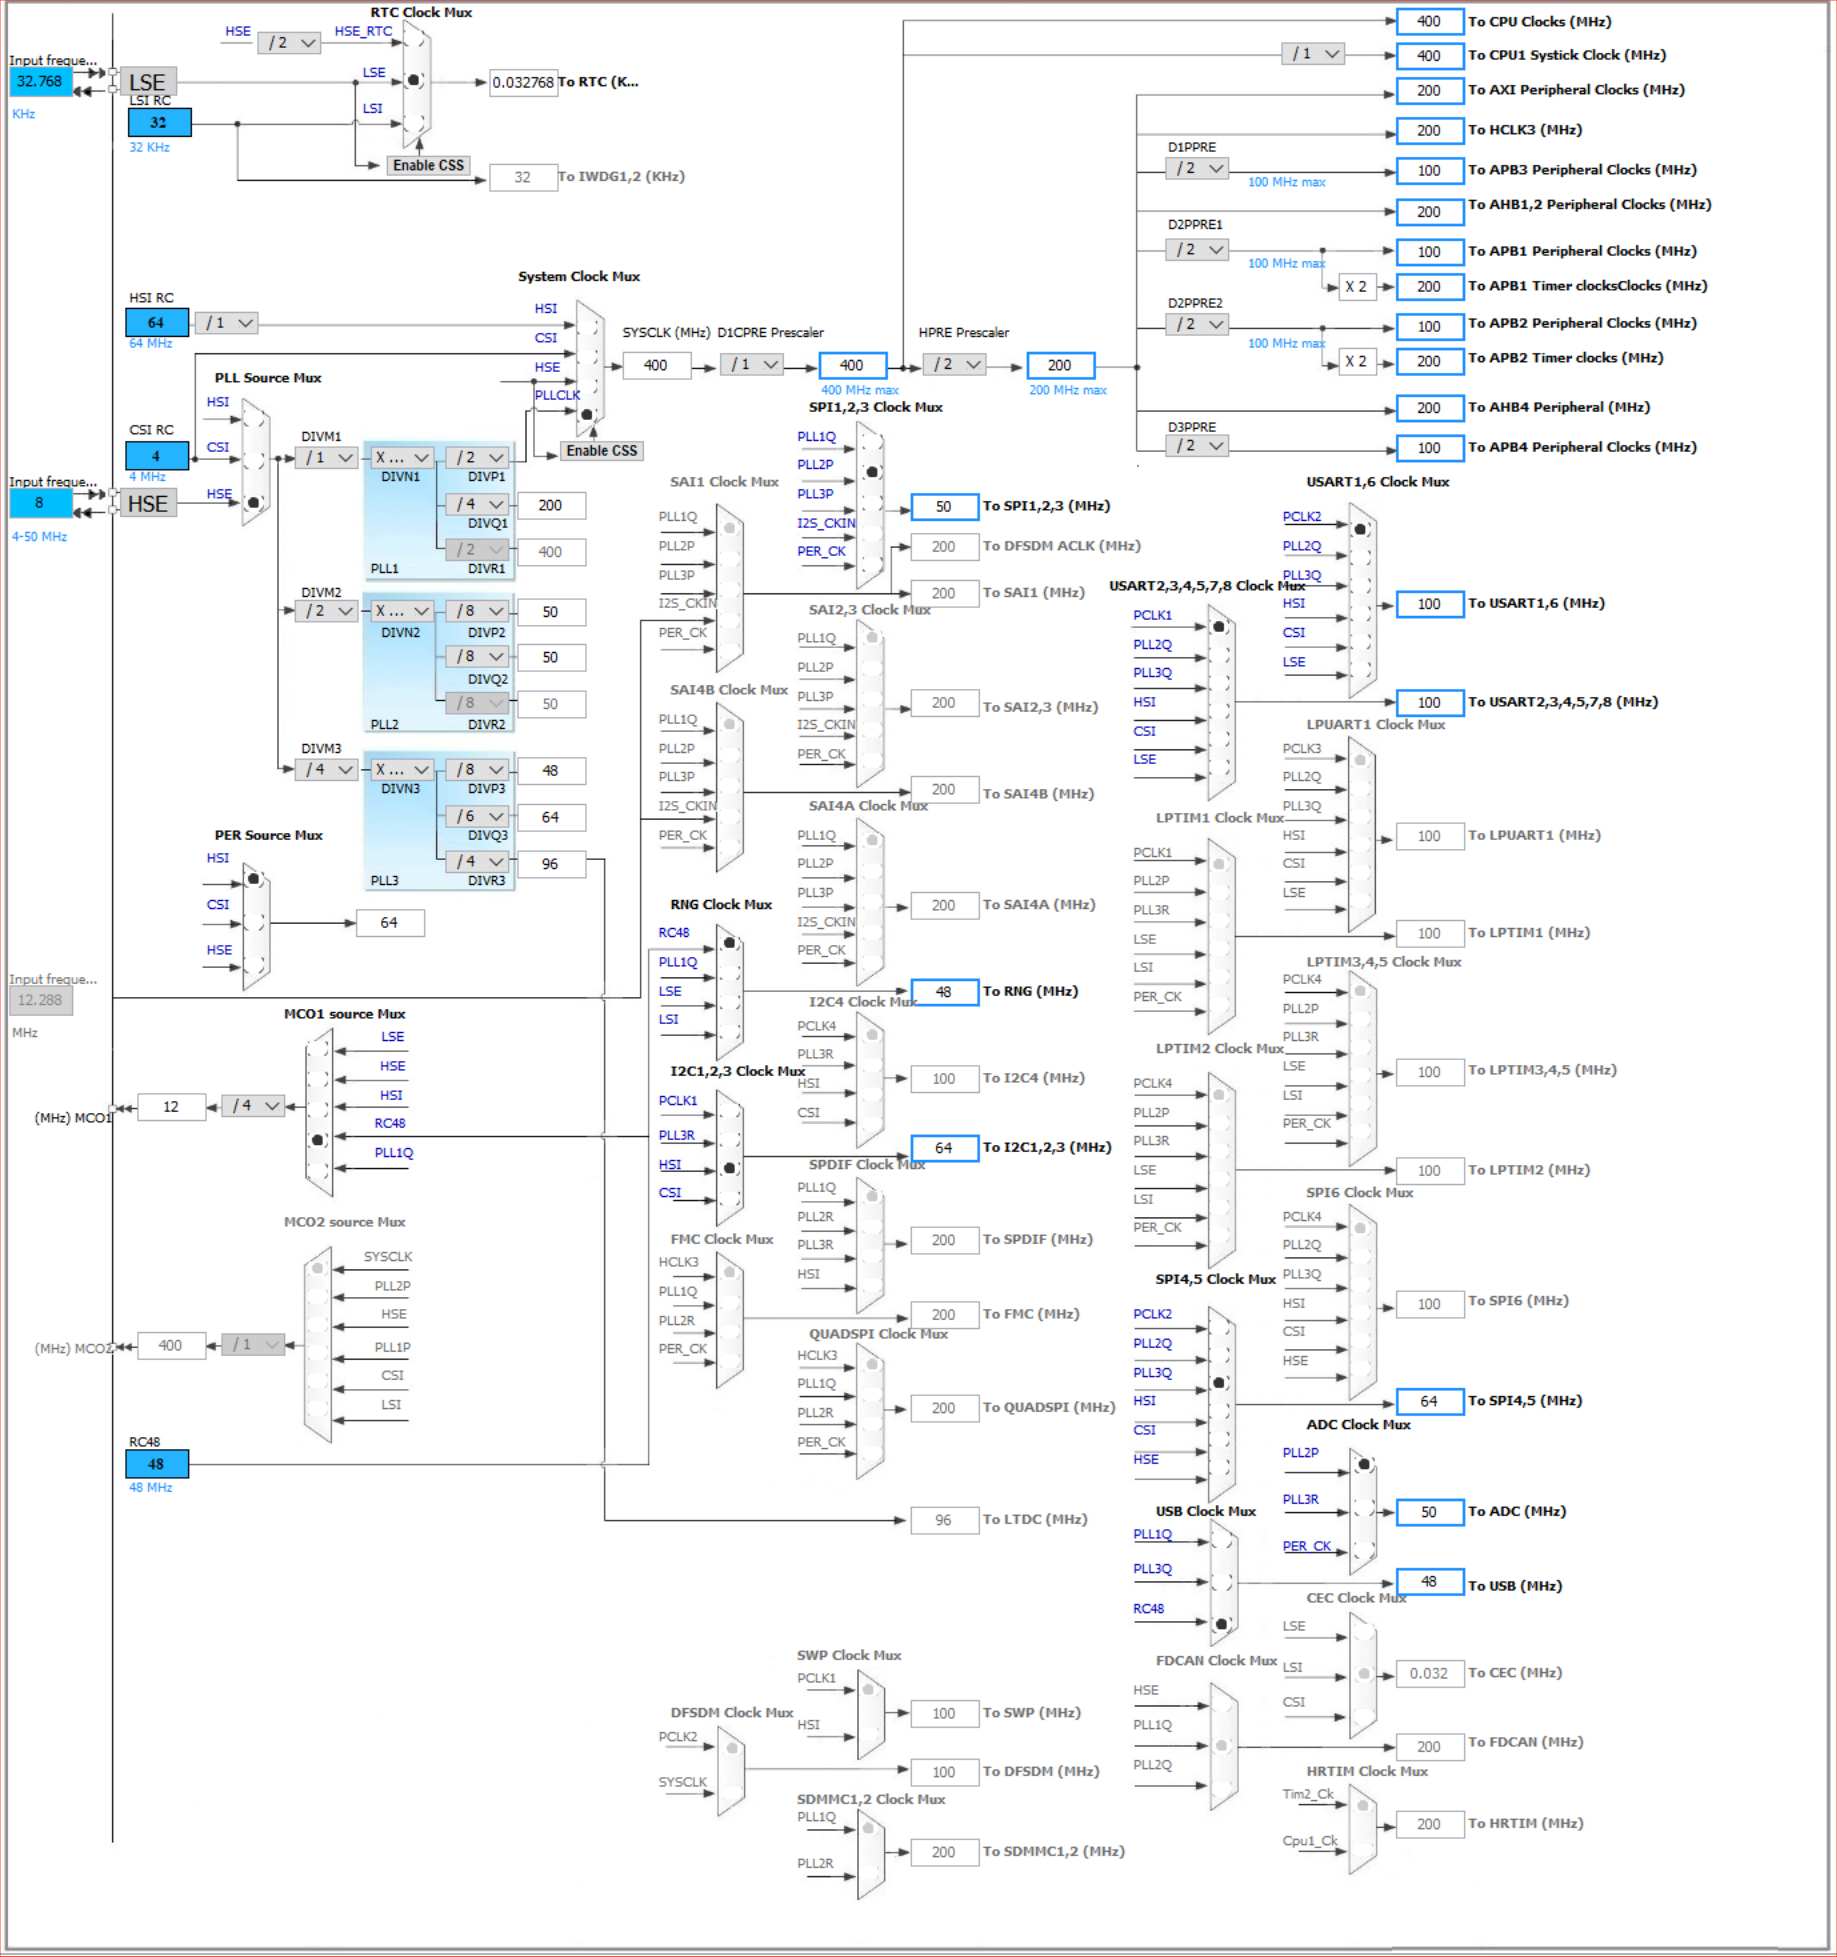1837x1957 pixels.
Task: Click Enable CSS under RTC Clock Mux
Action: (428, 166)
